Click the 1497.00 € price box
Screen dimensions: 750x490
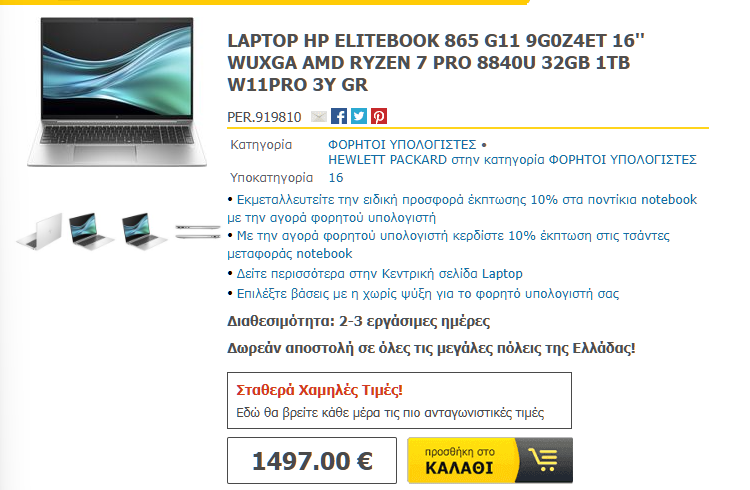(312, 460)
